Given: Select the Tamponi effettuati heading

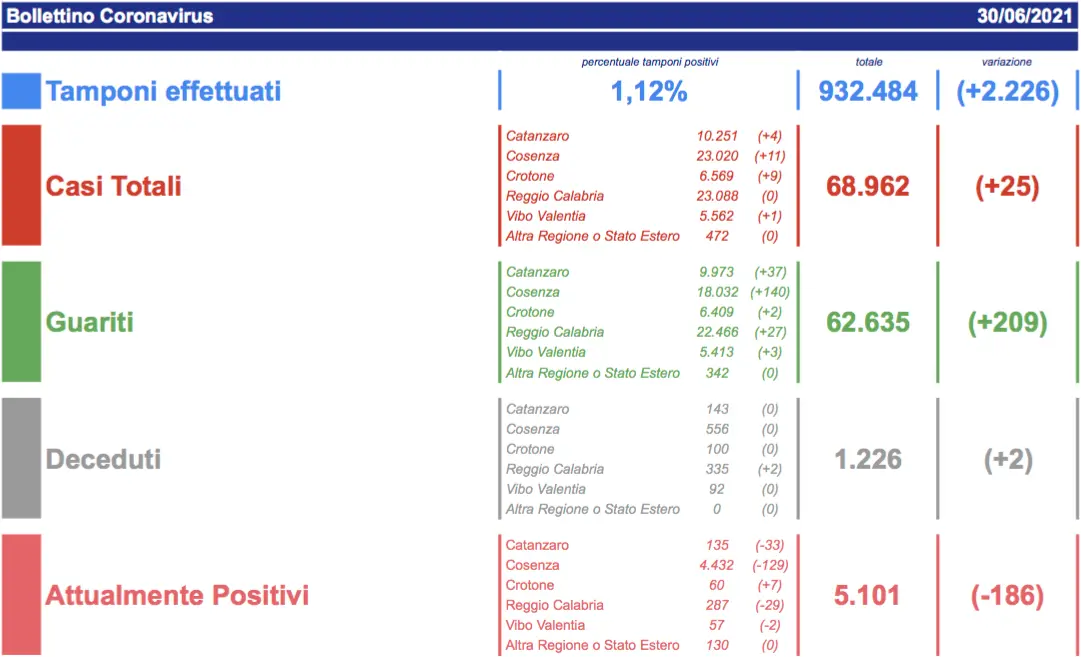Looking at the screenshot, I should [x=163, y=92].
